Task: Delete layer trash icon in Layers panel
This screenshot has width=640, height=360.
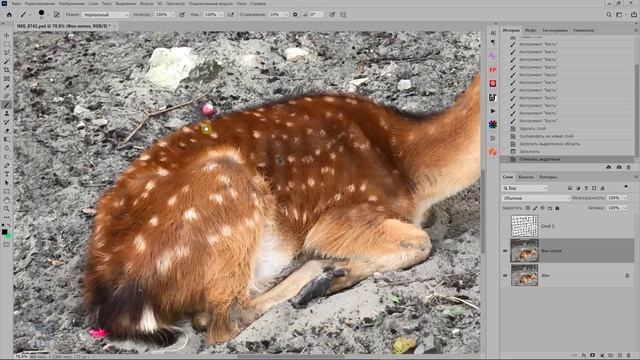Action: pyautogui.click(x=629, y=356)
